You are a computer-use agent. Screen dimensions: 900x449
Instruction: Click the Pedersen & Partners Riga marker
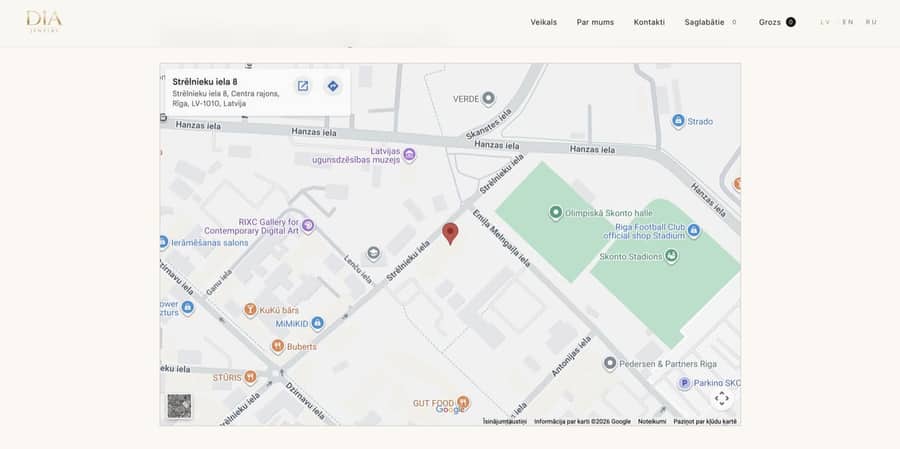point(610,363)
